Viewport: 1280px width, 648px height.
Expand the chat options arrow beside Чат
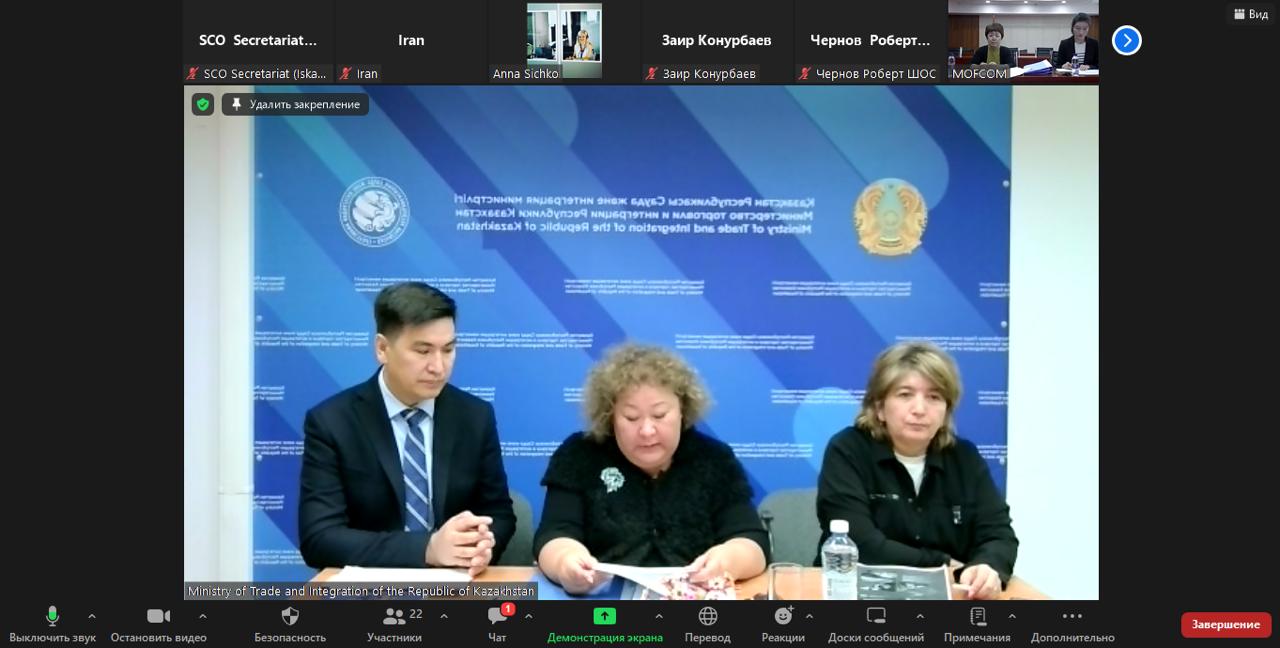point(529,616)
